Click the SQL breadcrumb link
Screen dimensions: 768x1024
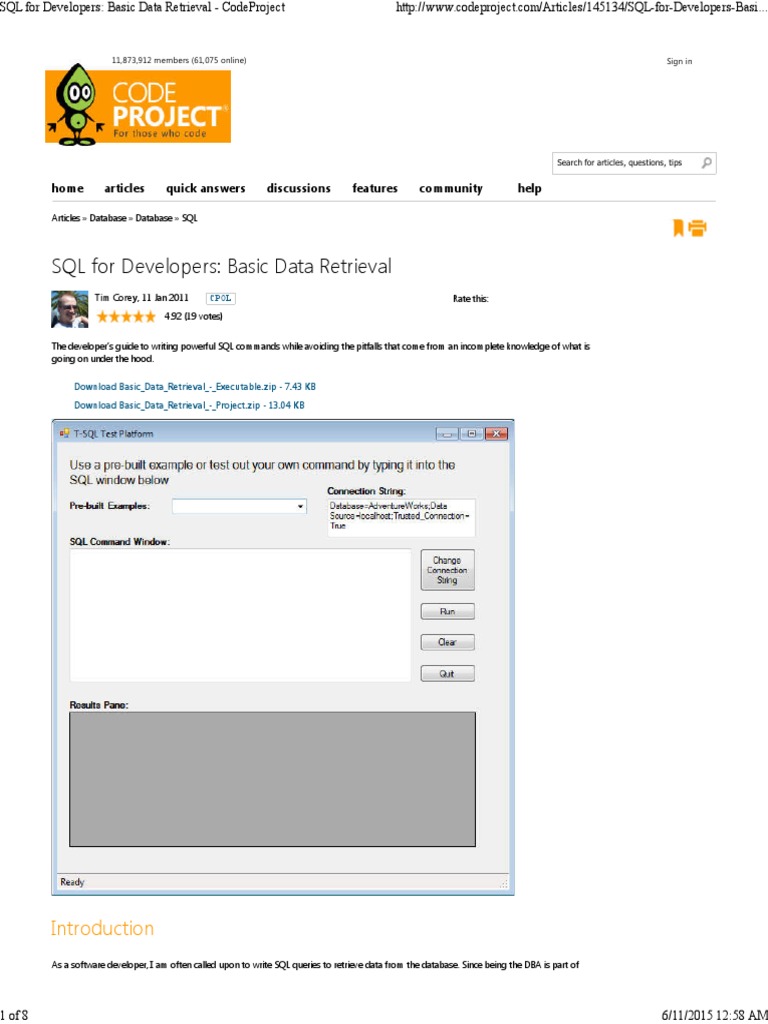(190, 218)
